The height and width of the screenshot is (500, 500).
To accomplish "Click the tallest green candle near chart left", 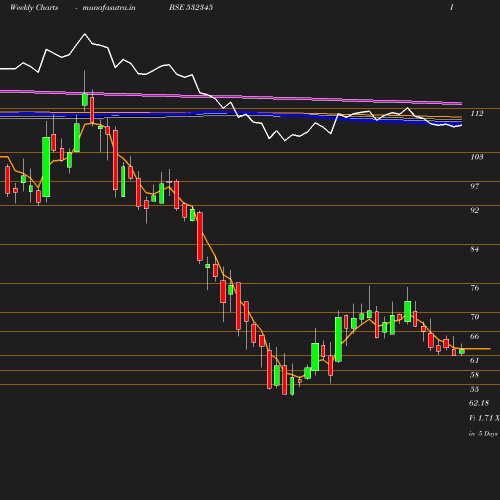I will (x=46, y=167).
